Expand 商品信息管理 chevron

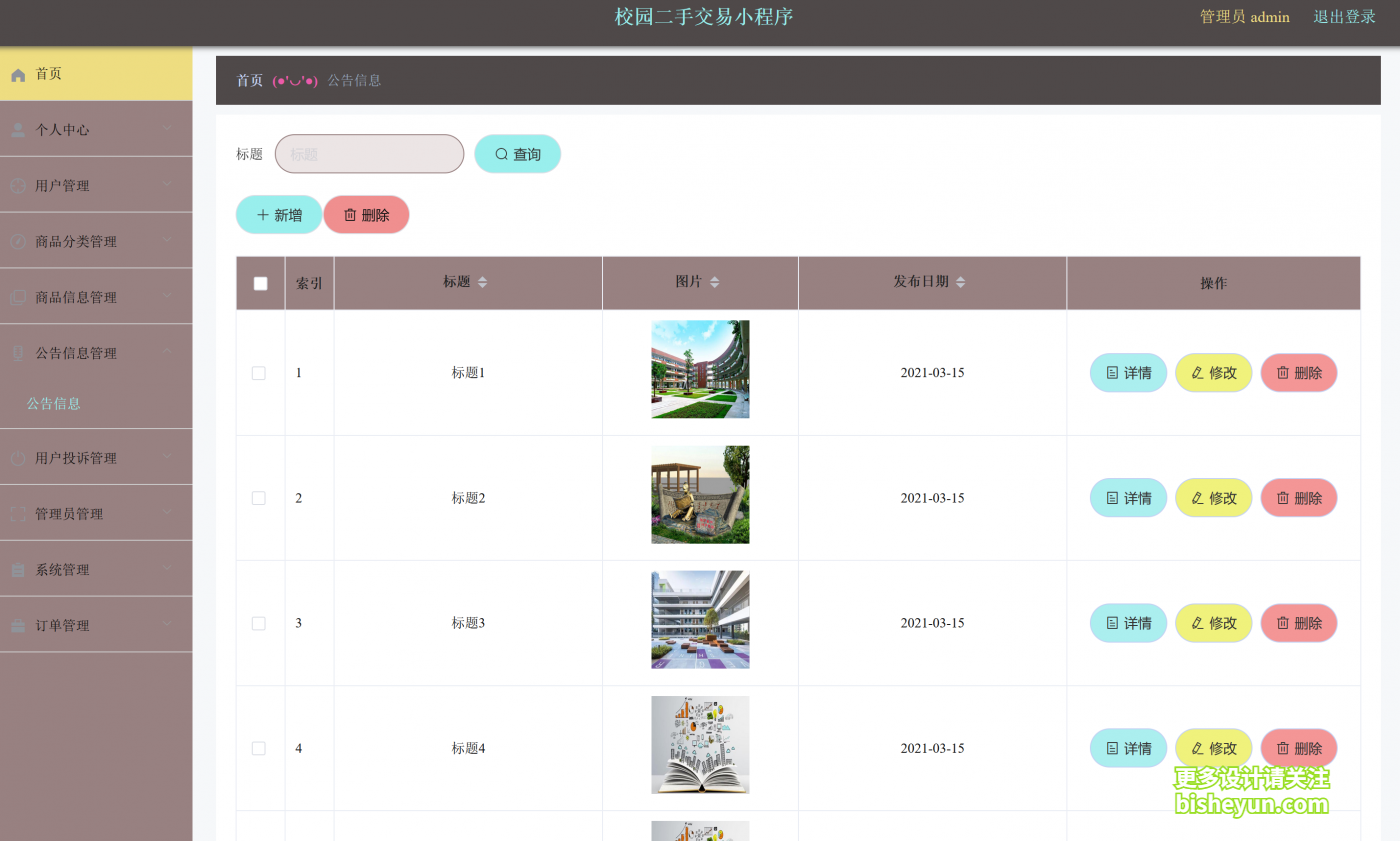point(167,297)
